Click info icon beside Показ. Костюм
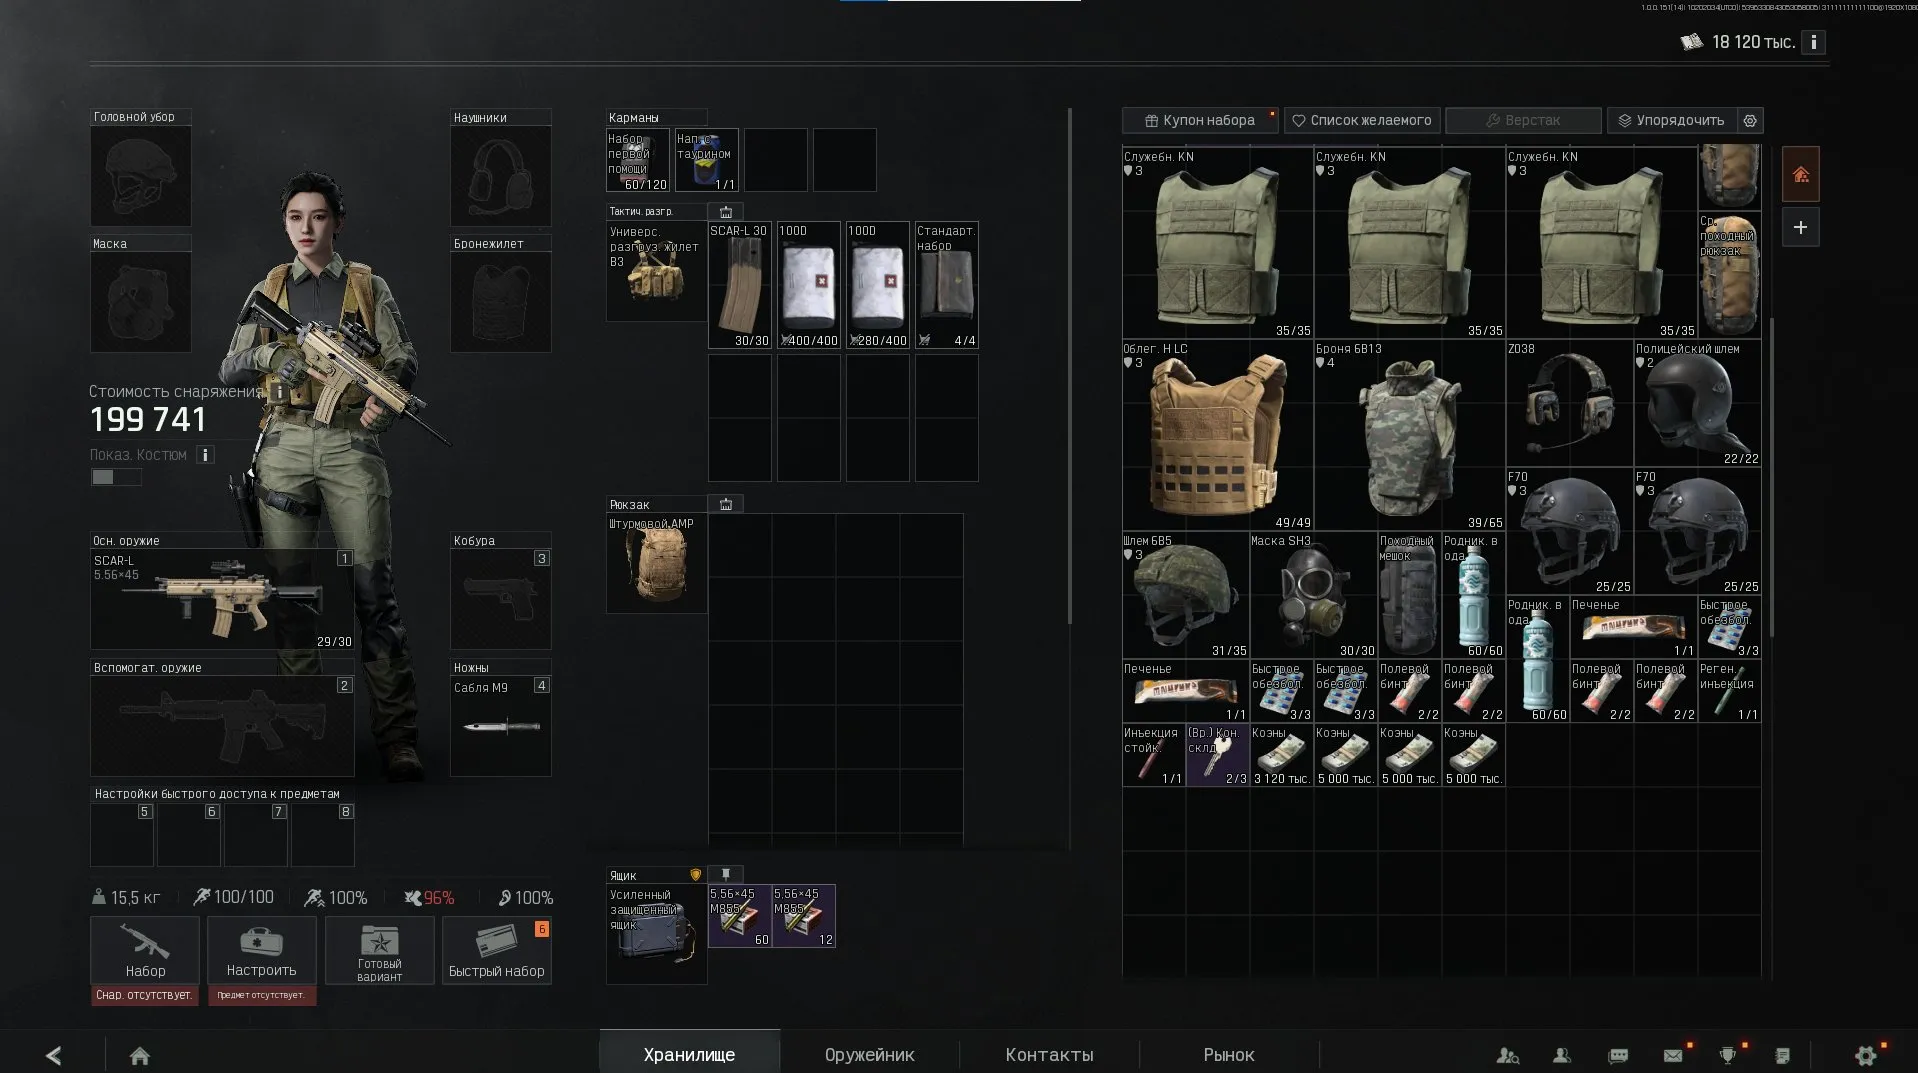1918x1073 pixels. tap(205, 455)
